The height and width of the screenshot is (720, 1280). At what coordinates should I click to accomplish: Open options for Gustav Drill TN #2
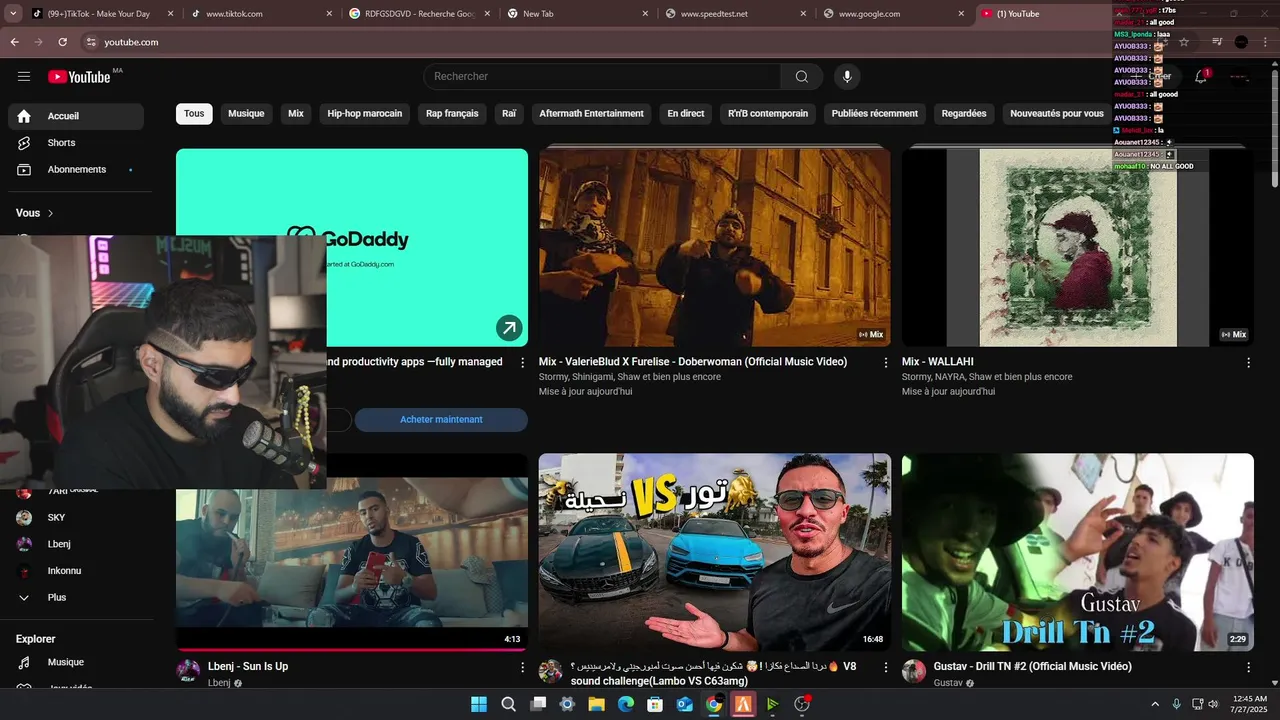[x=1248, y=667]
